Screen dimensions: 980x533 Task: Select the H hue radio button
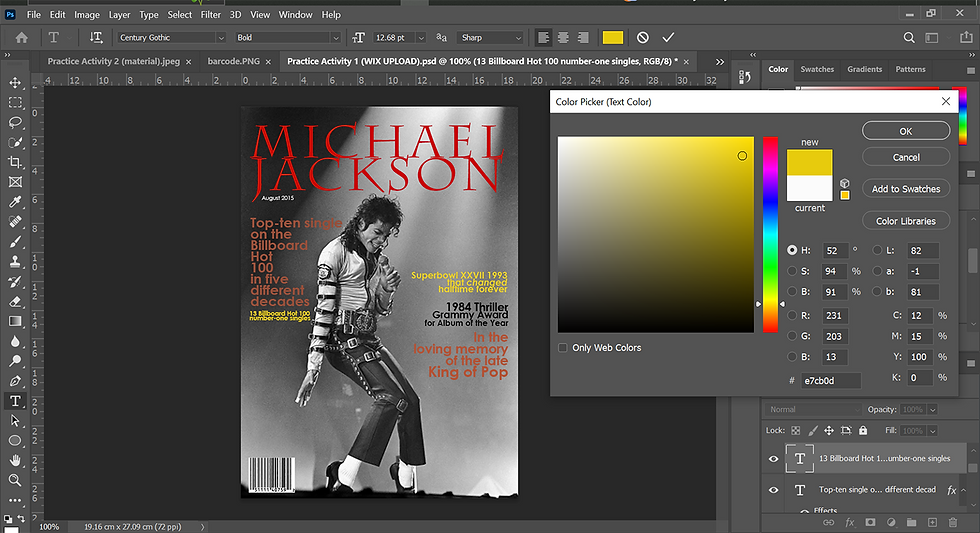point(792,250)
